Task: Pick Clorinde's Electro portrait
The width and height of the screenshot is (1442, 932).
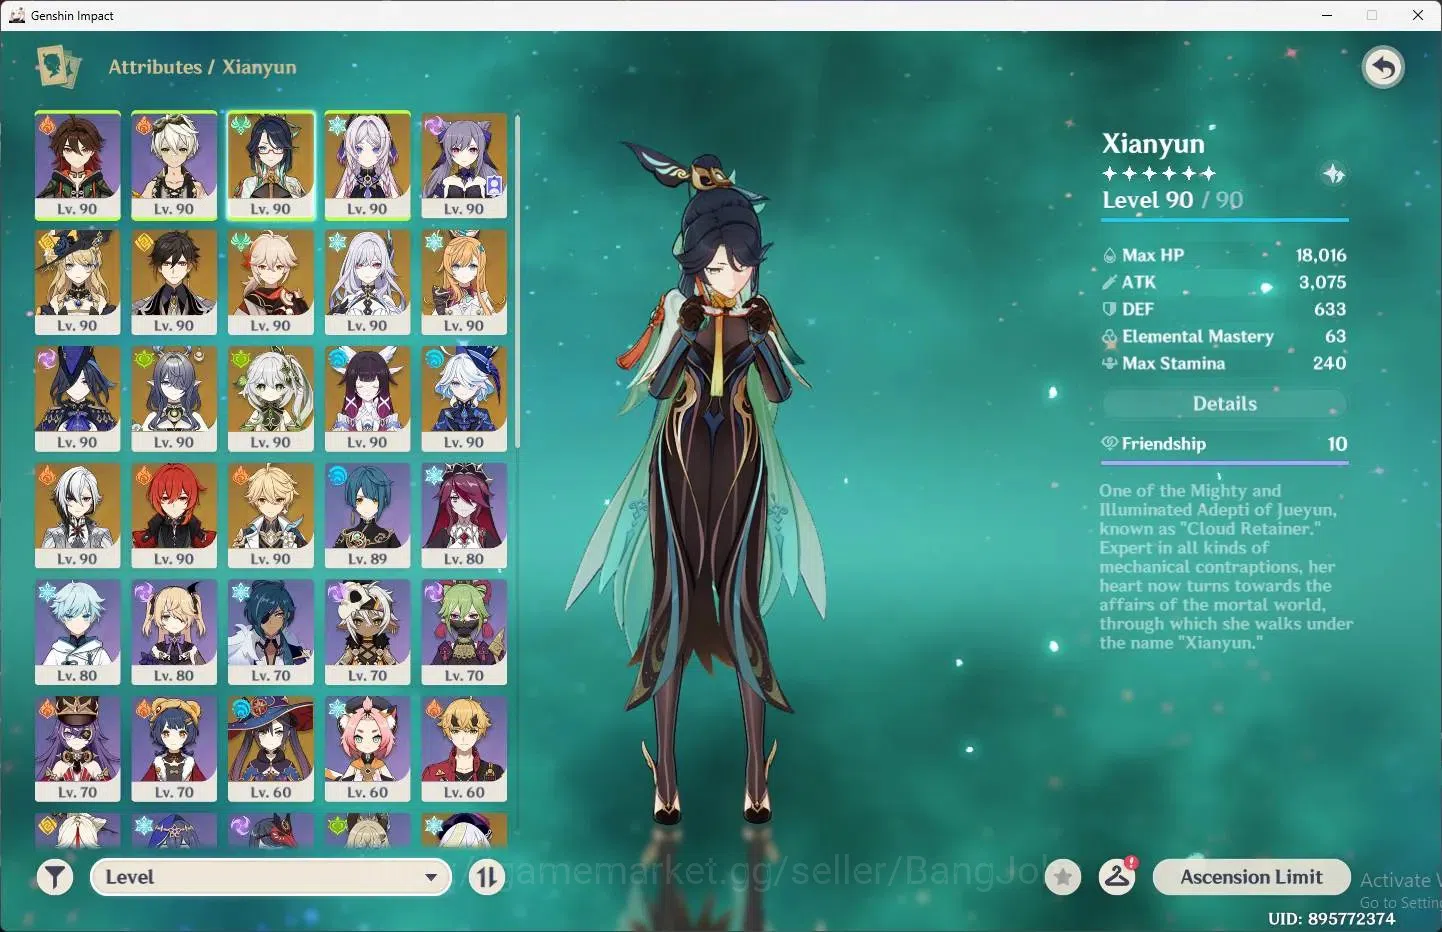Action: (78, 399)
